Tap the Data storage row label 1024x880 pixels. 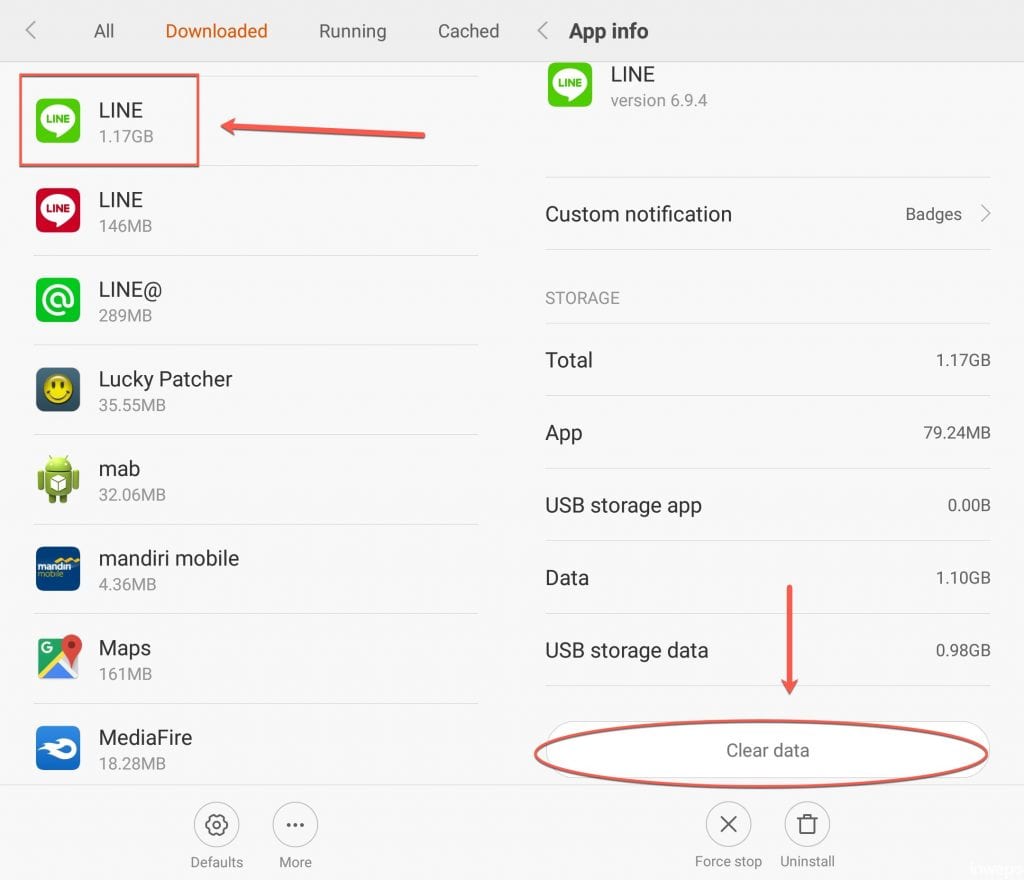point(567,578)
